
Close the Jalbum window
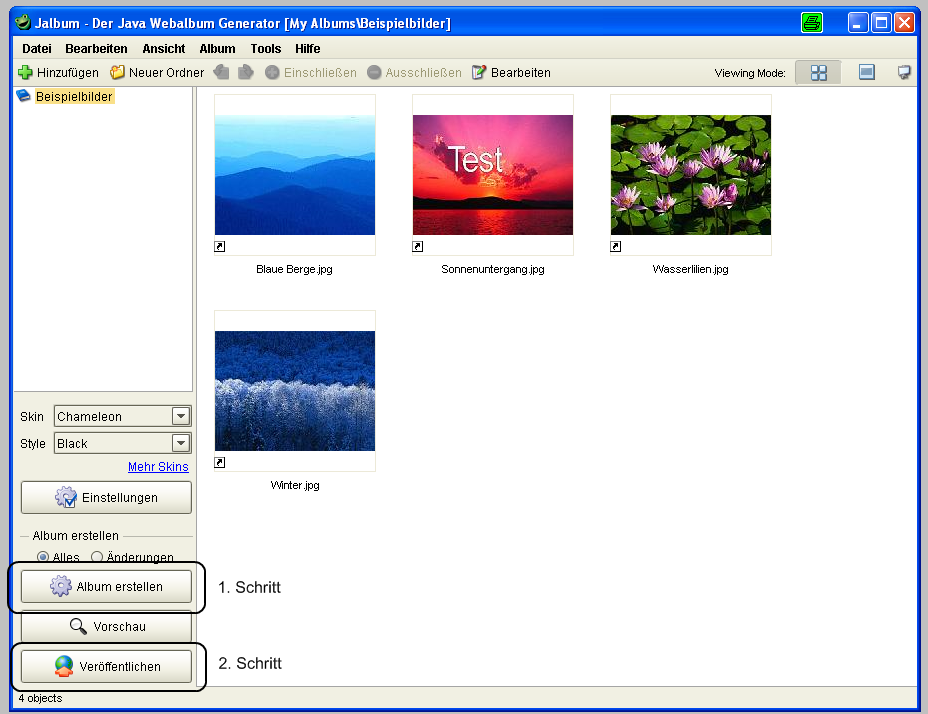point(904,23)
